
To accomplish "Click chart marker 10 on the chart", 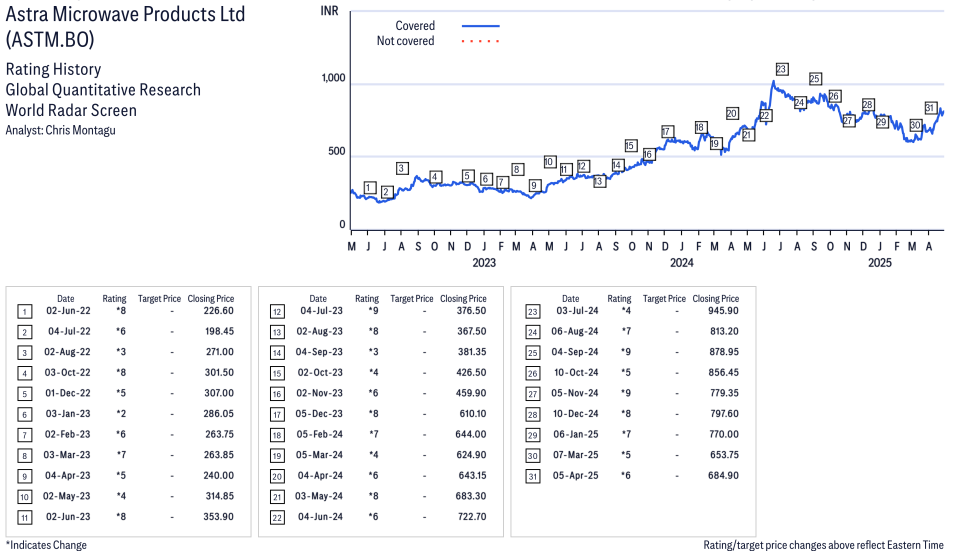I will click(x=549, y=161).
